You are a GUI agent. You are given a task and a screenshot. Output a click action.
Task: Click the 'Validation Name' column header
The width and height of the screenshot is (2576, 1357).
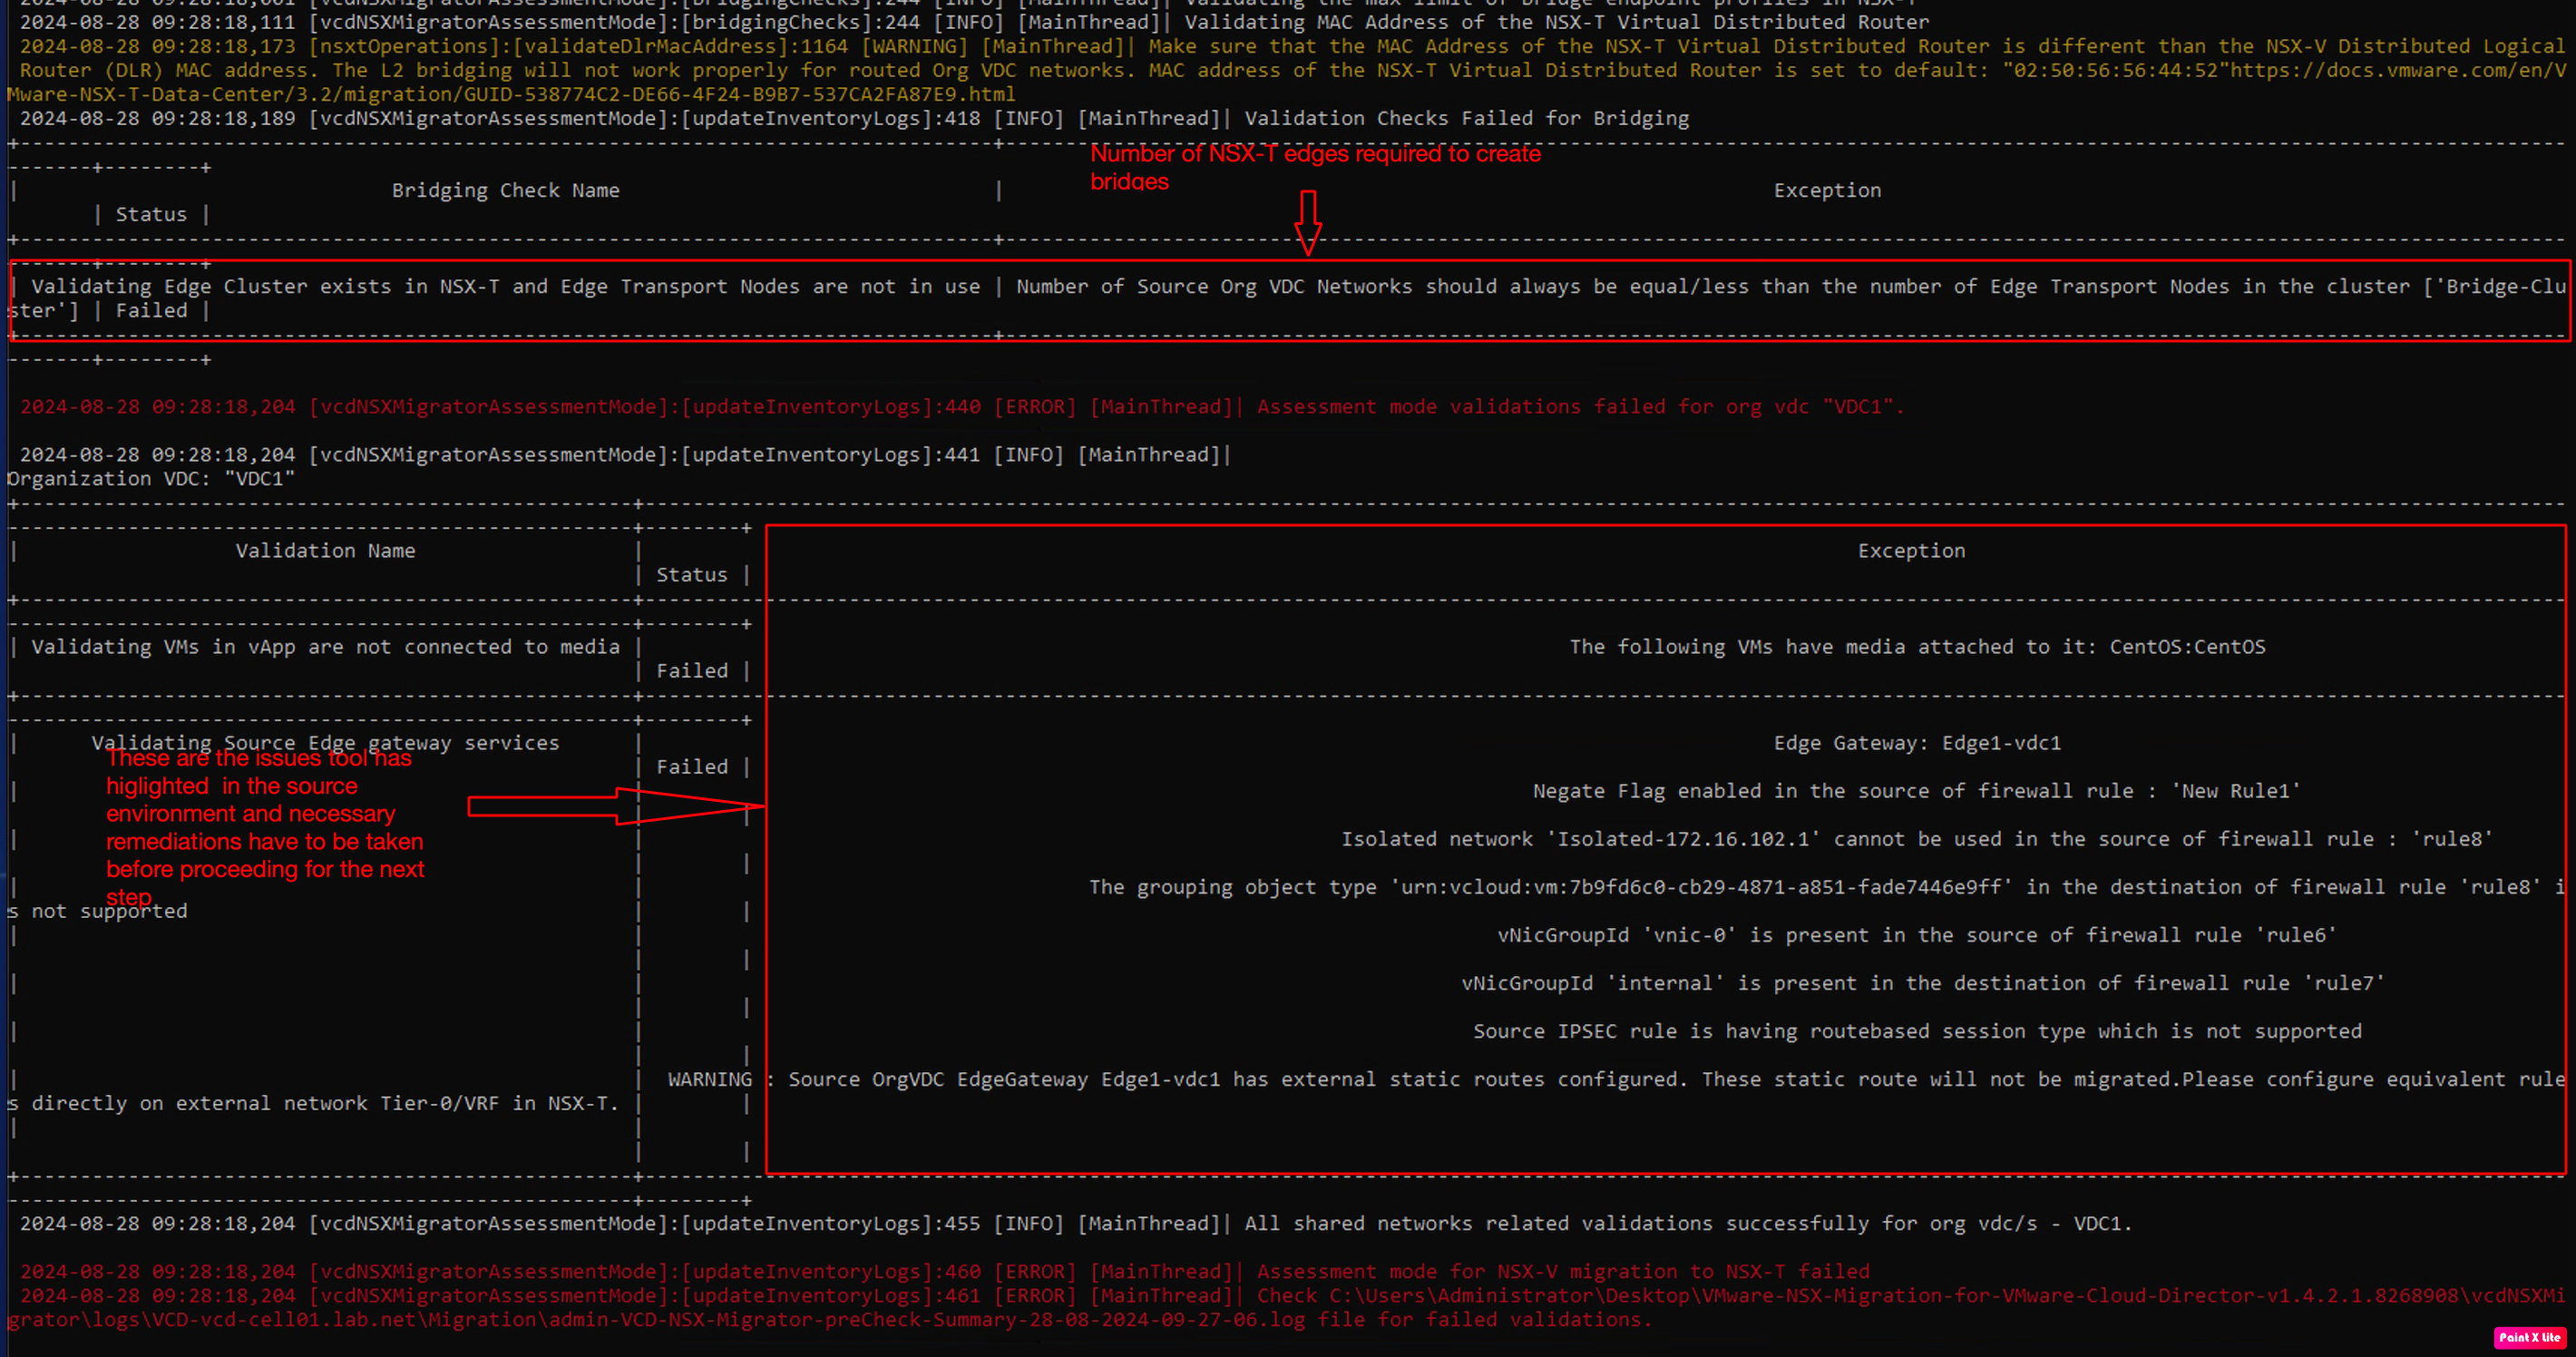325,551
